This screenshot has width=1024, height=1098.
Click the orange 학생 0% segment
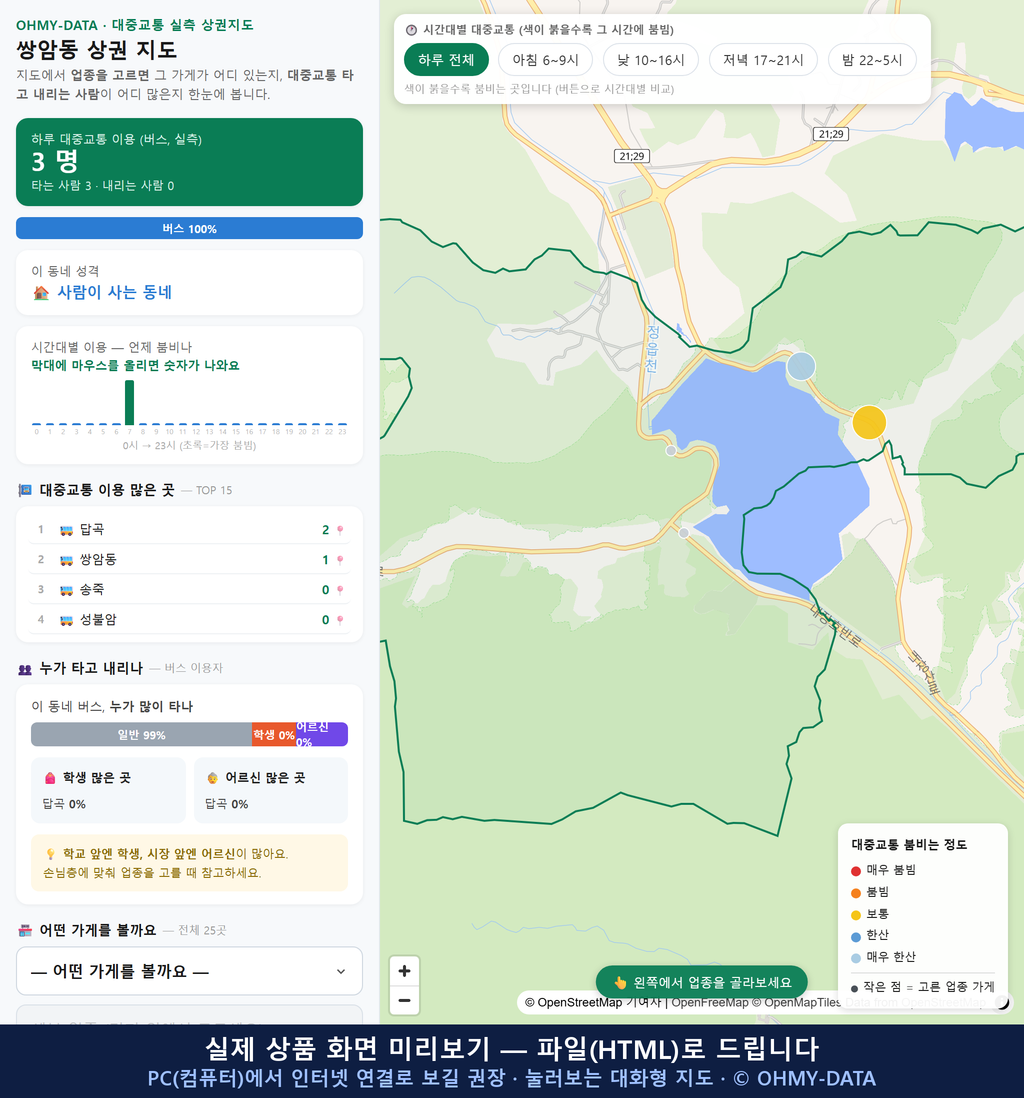pos(274,735)
